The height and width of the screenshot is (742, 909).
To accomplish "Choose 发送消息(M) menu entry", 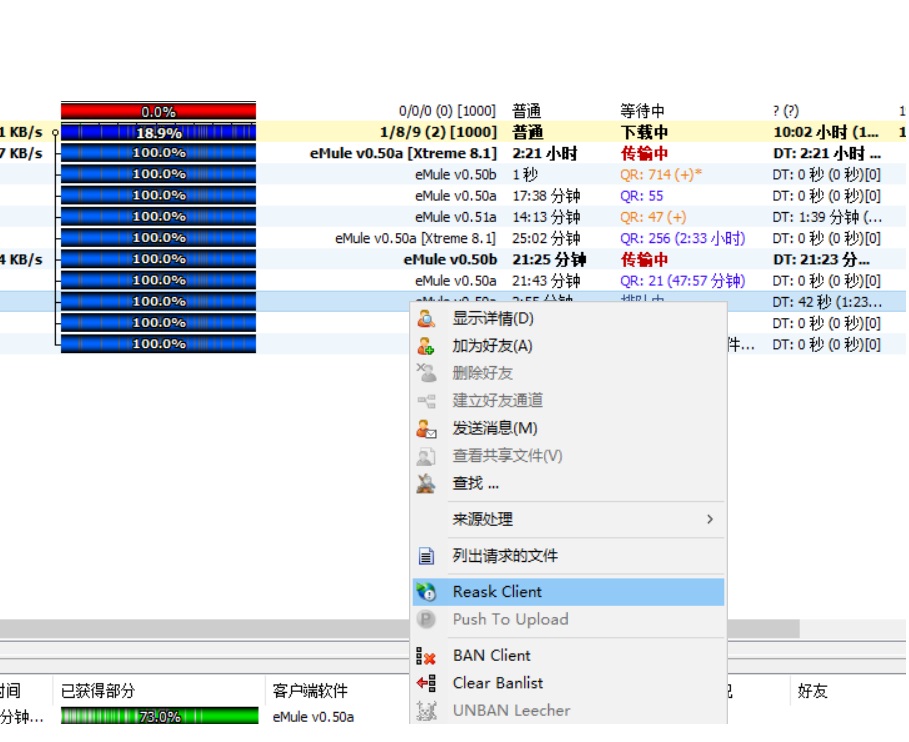I will pyautogui.click(x=568, y=428).
